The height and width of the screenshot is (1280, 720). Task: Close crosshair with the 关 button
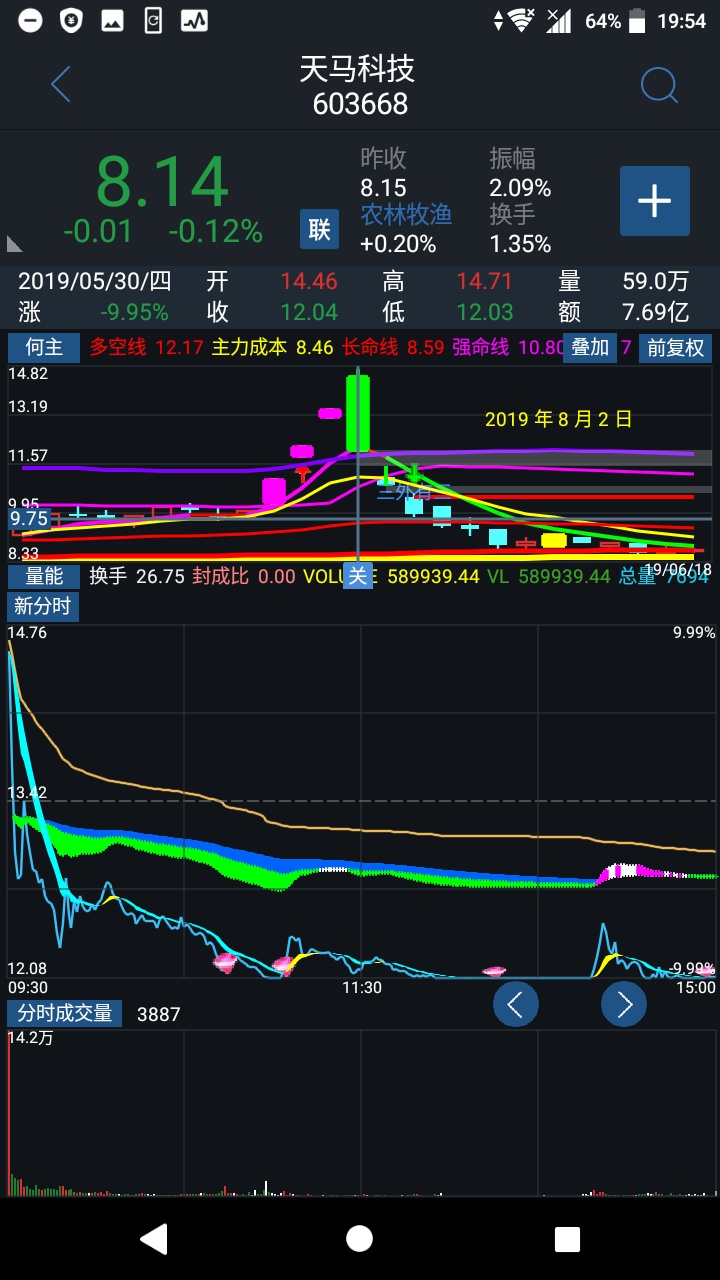tap(358, 576)
